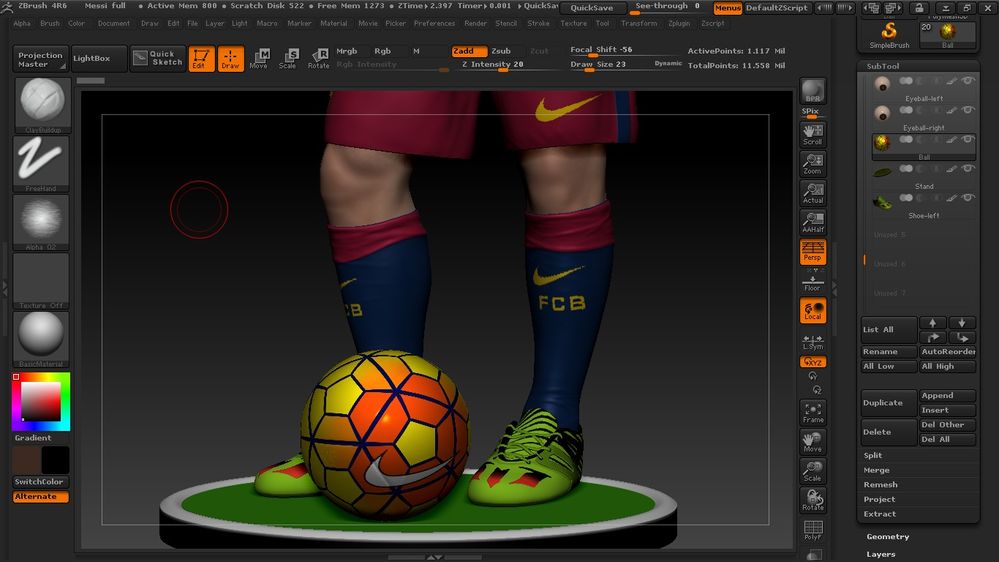Image resolution: width=999 pixels, height=562 pixels.
Task: Open the Alpha menu
Action: pyautogui.click(x=22, y=23)
